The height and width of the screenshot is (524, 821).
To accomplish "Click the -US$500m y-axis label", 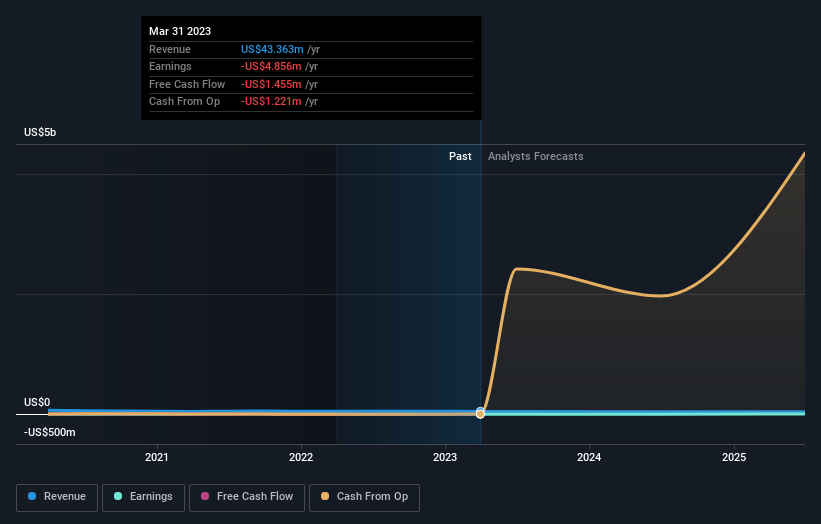I will pyautogui.click(x=49, y=432).
